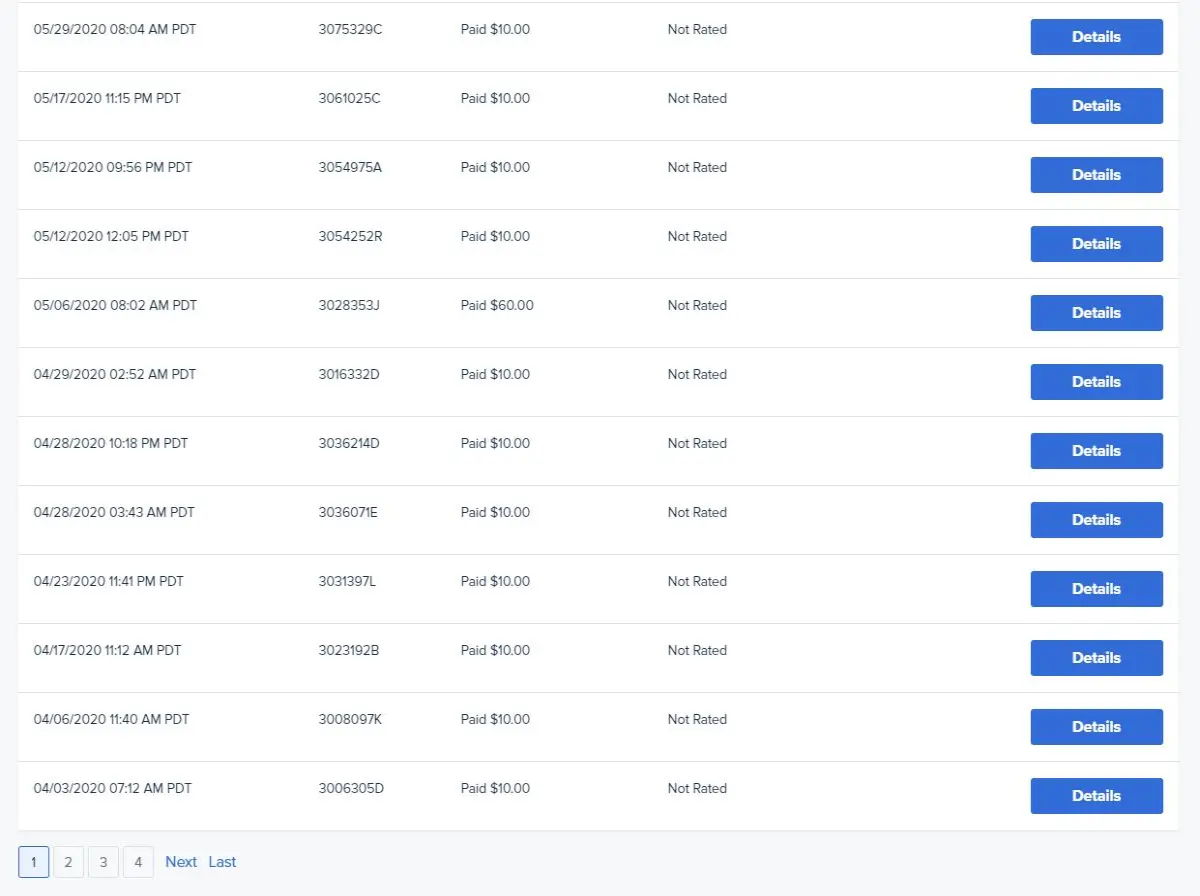Click date 05/17/2020 11:15 PM PDT
1200x896 pixels.
[x=107, y=99]
